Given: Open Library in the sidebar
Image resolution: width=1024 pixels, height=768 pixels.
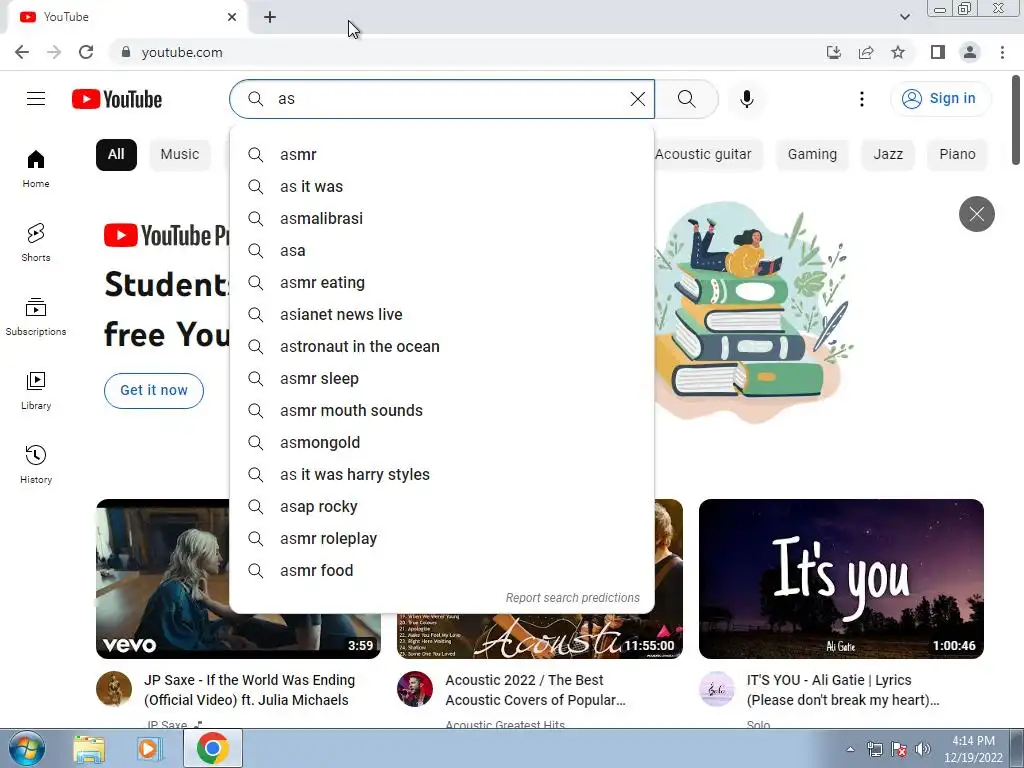Looking at the screenshot, I should pos(36,390).
